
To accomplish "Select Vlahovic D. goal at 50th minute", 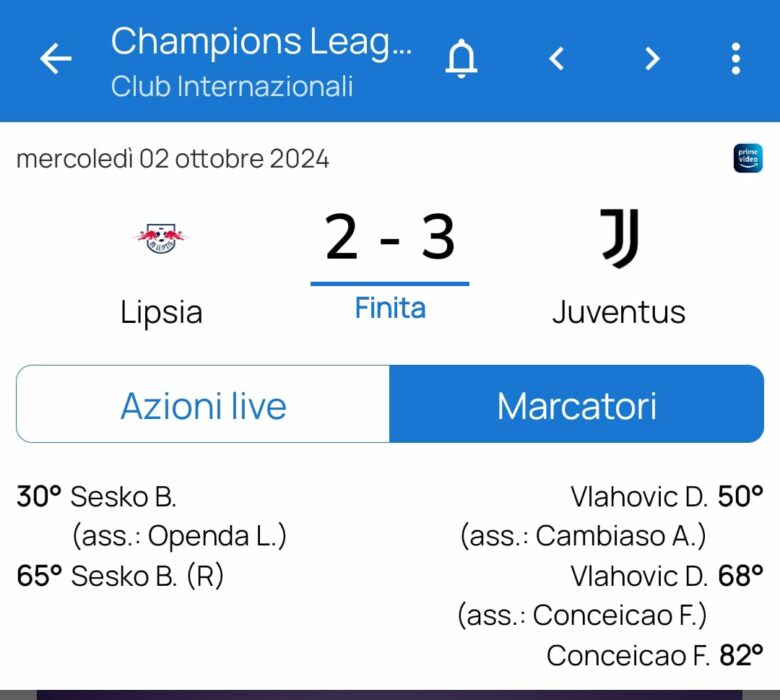I will 639,496.
